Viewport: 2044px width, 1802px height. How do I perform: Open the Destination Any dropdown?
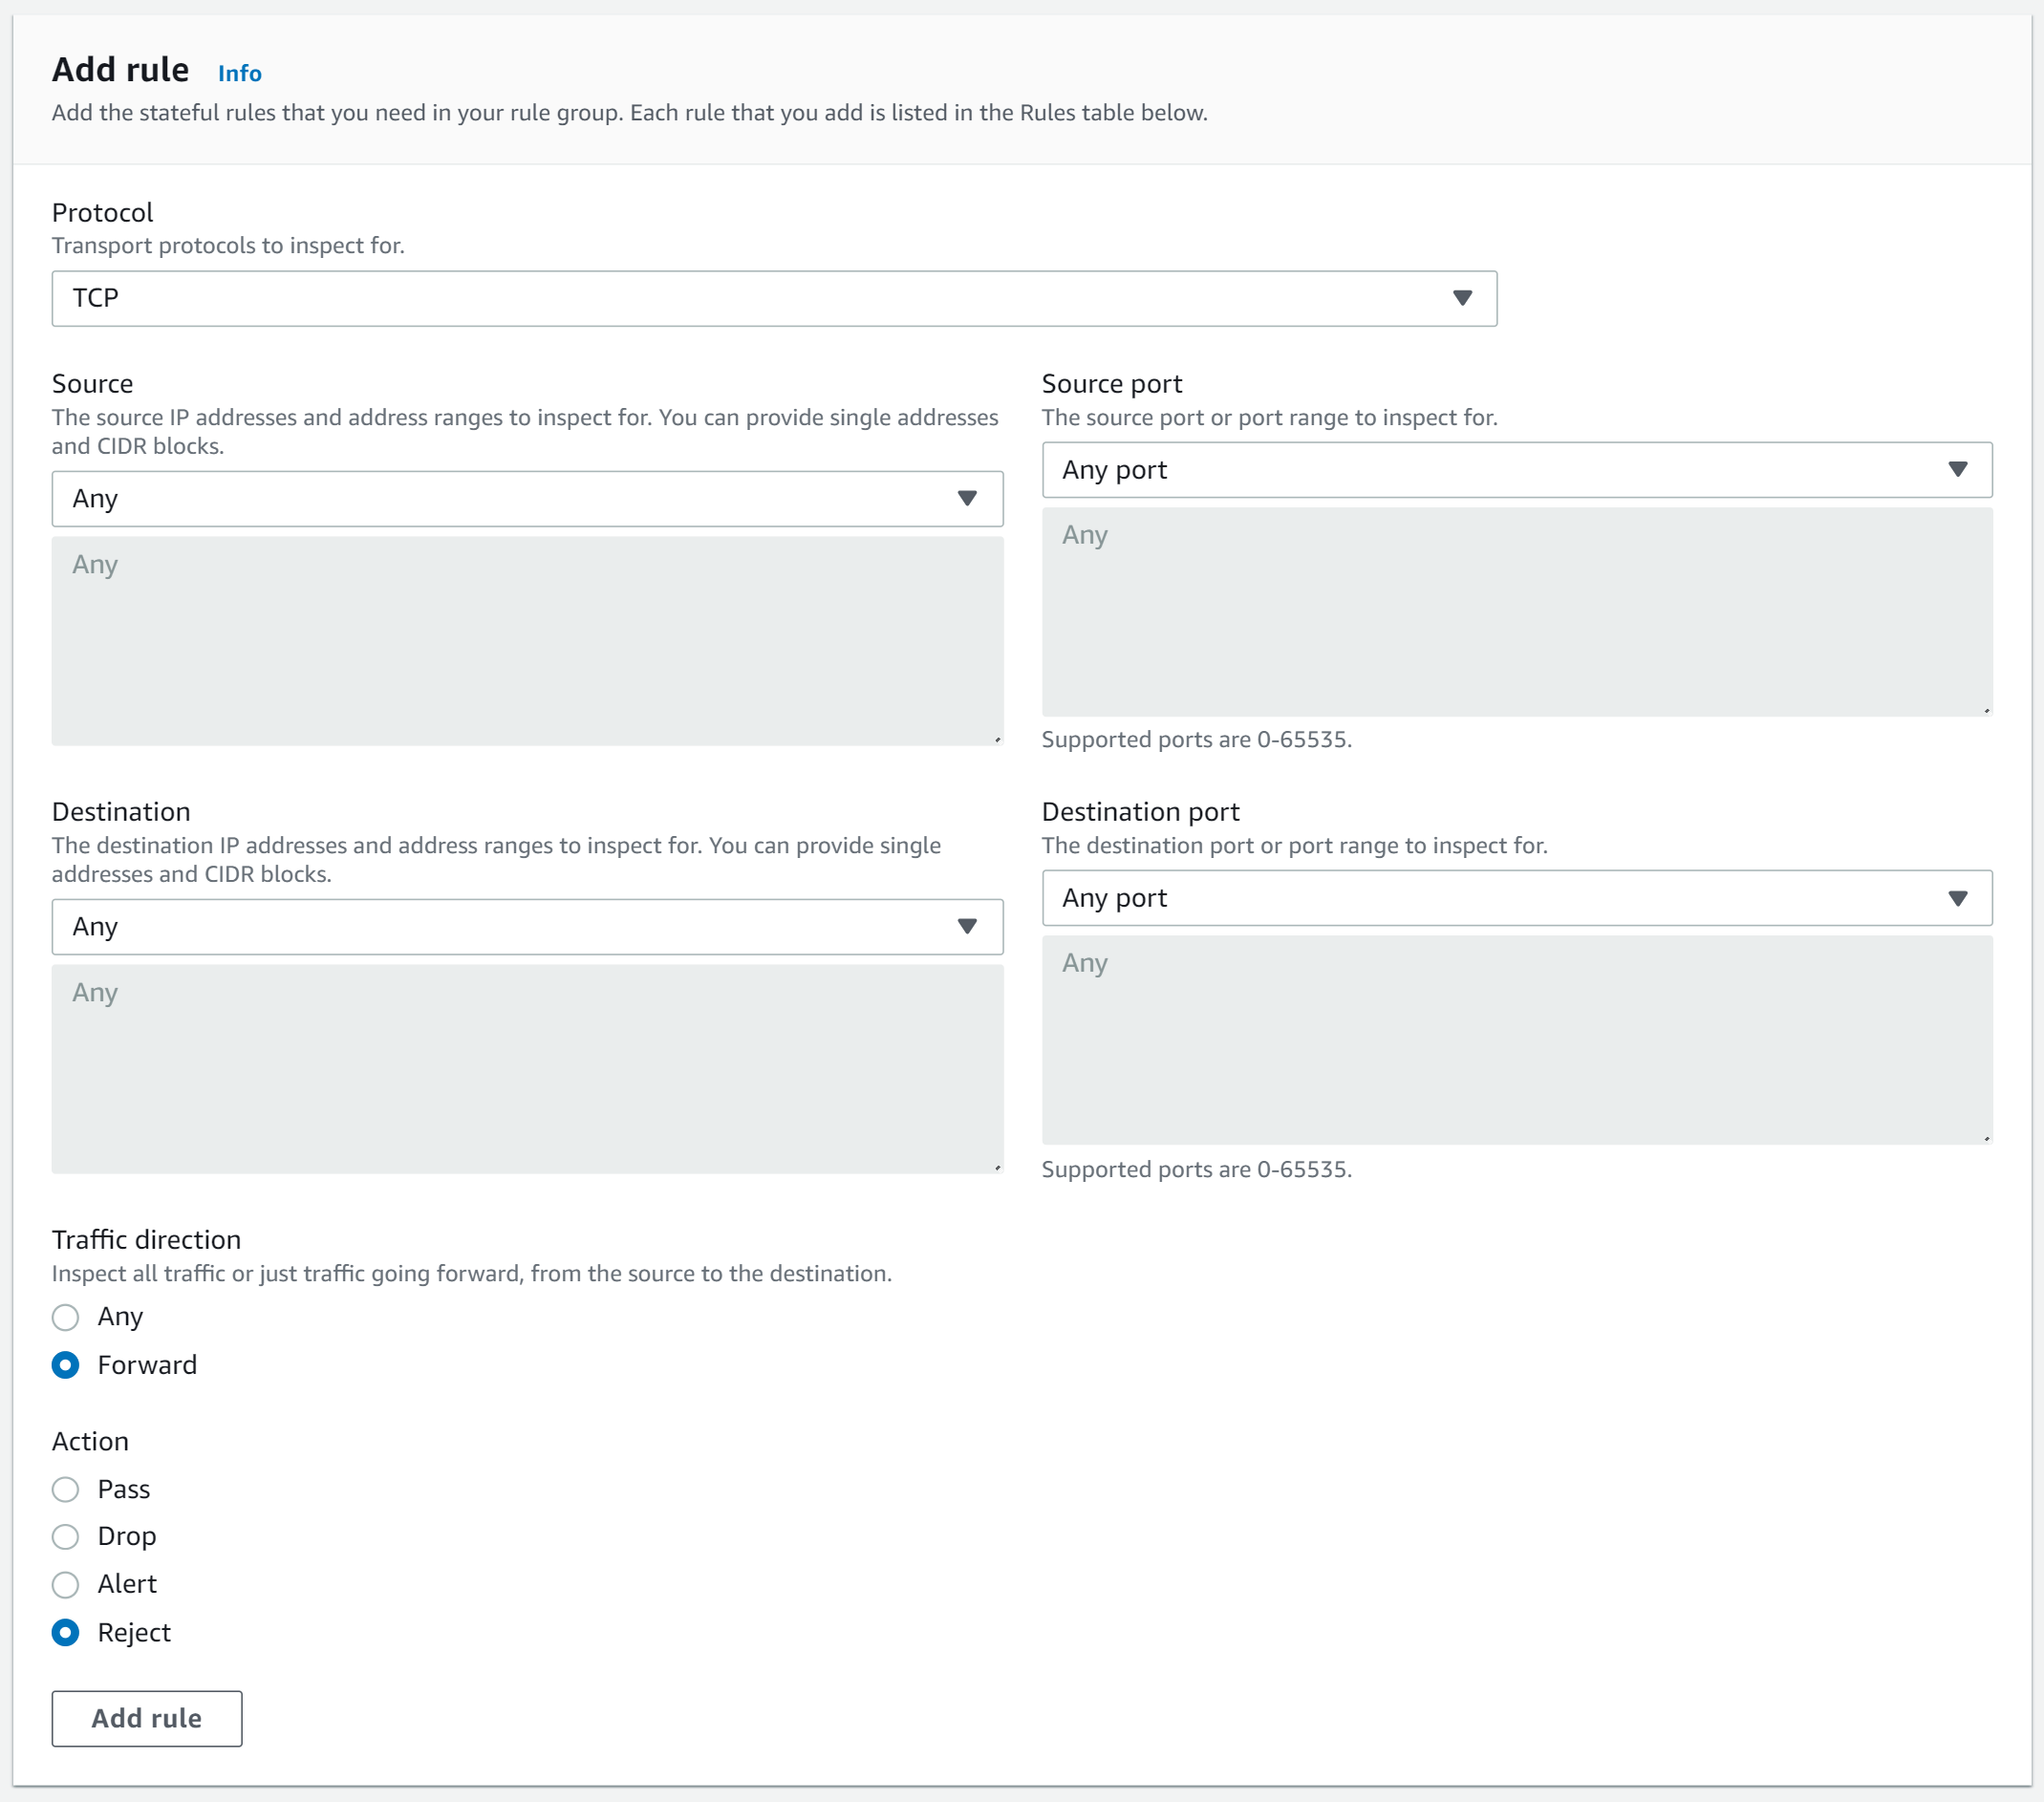(x=527, y=926)
